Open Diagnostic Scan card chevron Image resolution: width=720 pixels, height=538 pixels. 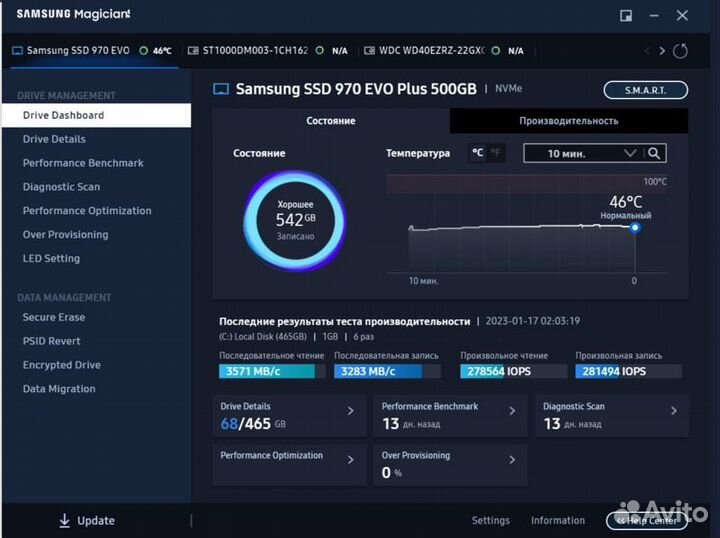[x=674, y=411]
